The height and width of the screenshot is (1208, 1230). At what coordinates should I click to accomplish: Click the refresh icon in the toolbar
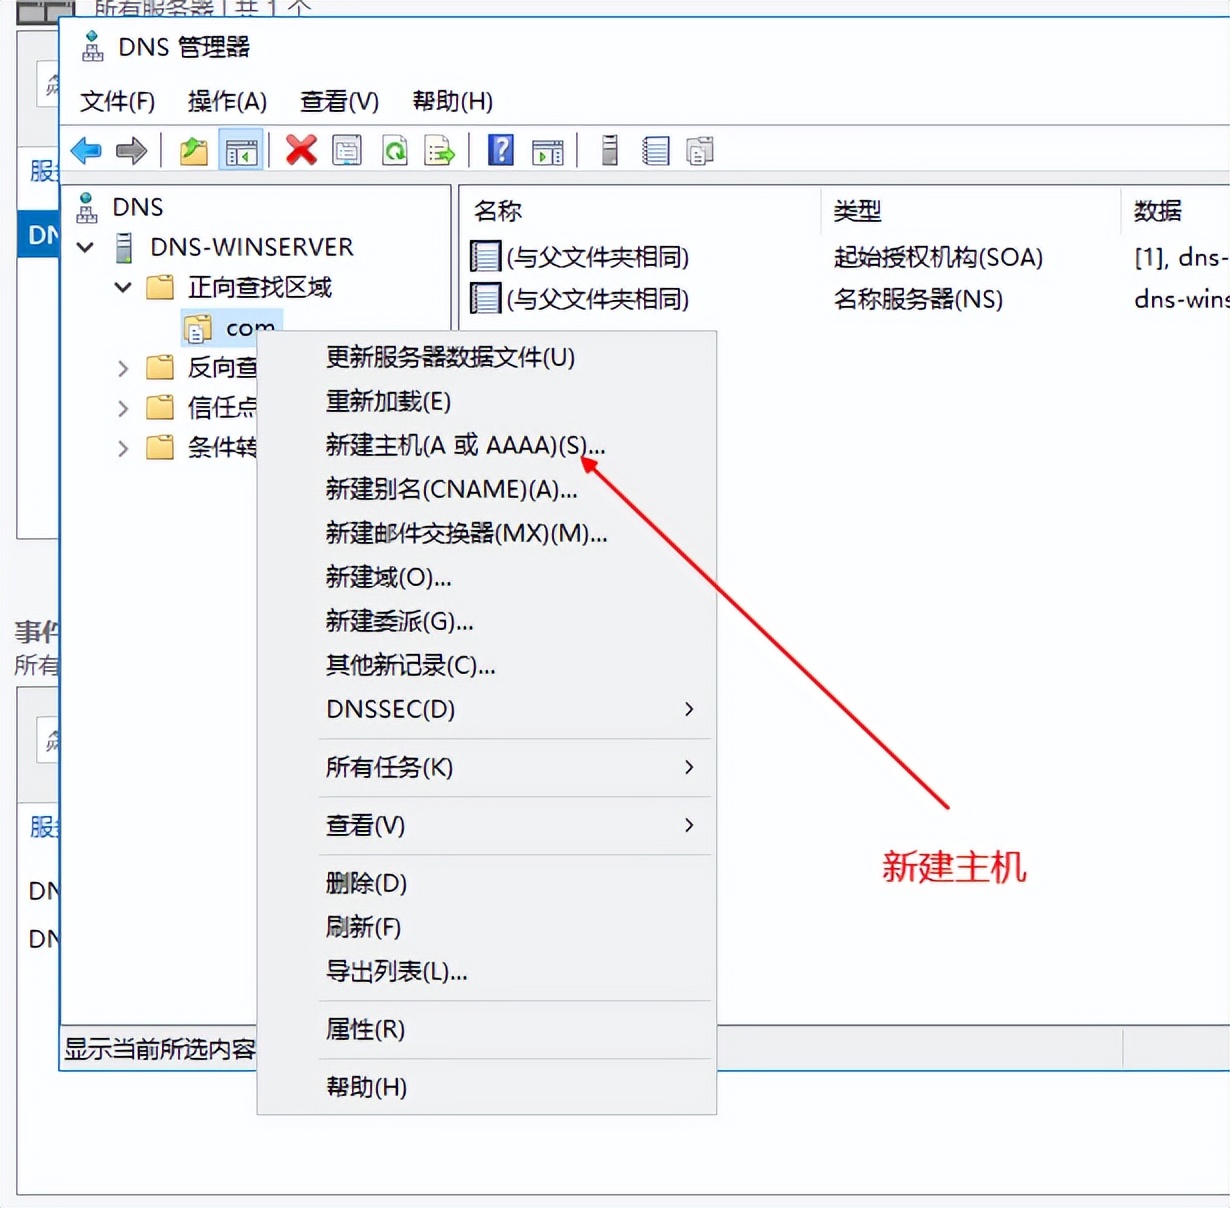395,150
